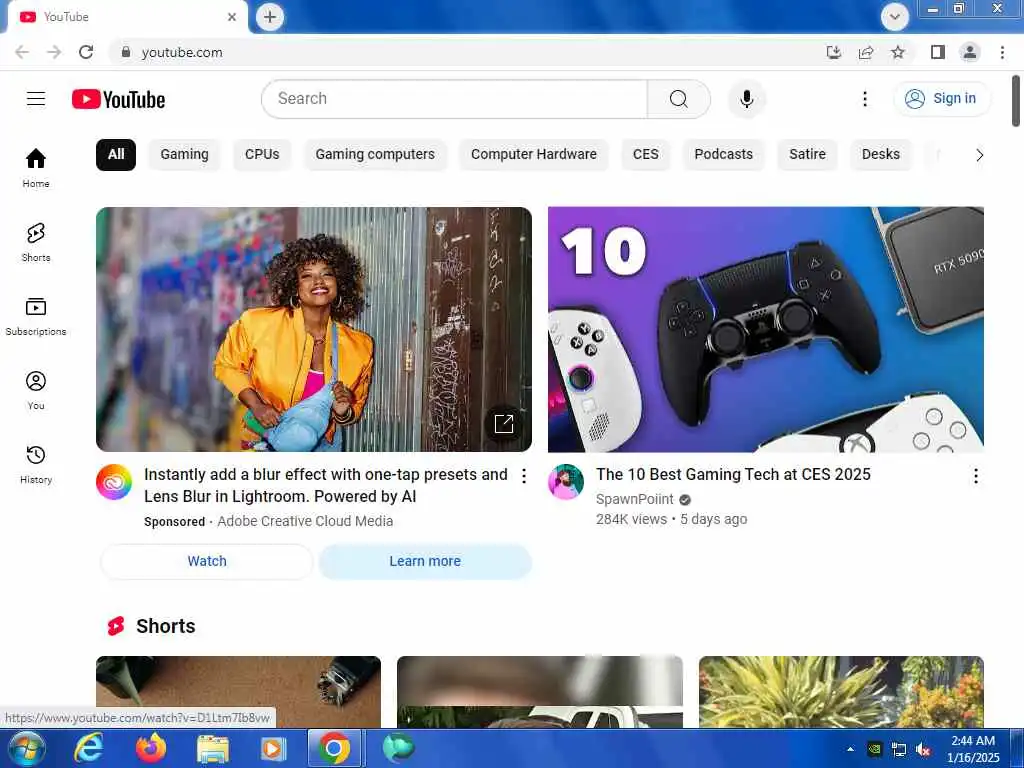Click the page vertical scrollbar
The image size is (1024, 768).
click(x=1016, y=102)
